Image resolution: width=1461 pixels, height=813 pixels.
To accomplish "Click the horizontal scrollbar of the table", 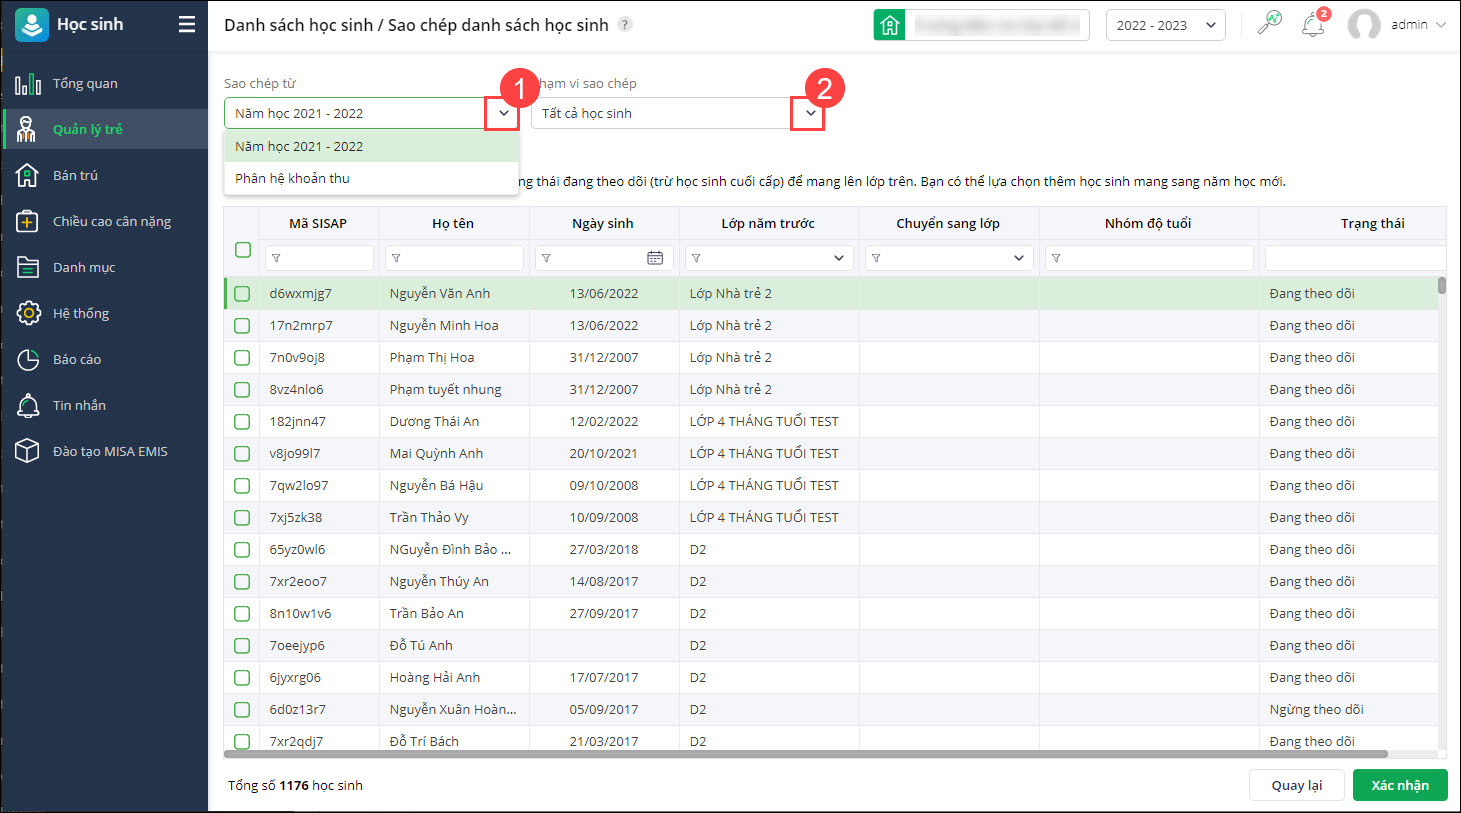I will [x=807, y=754].
